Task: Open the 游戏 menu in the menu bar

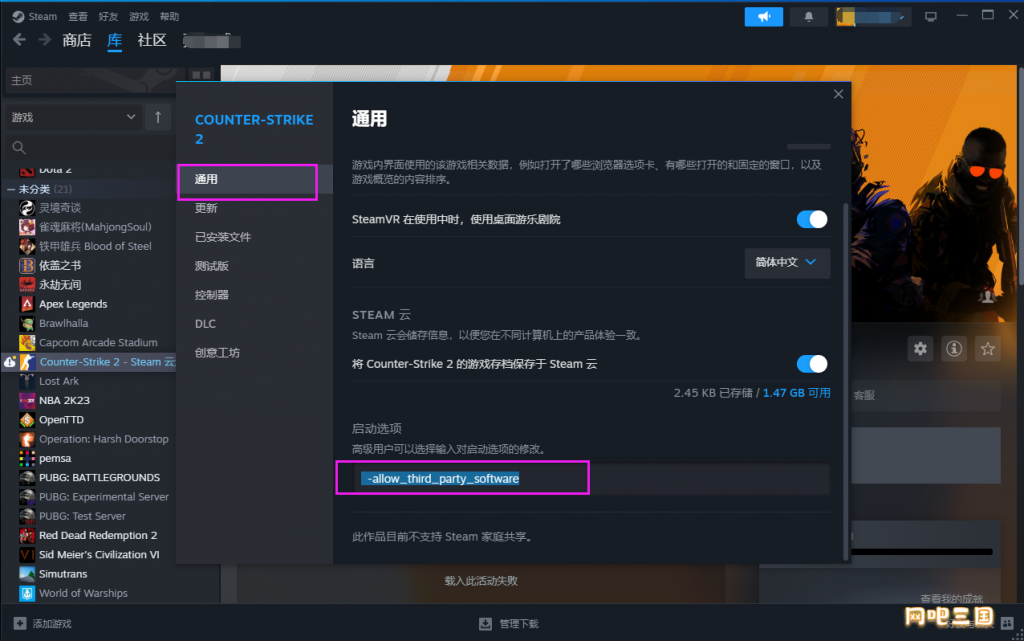Action: 138,16
